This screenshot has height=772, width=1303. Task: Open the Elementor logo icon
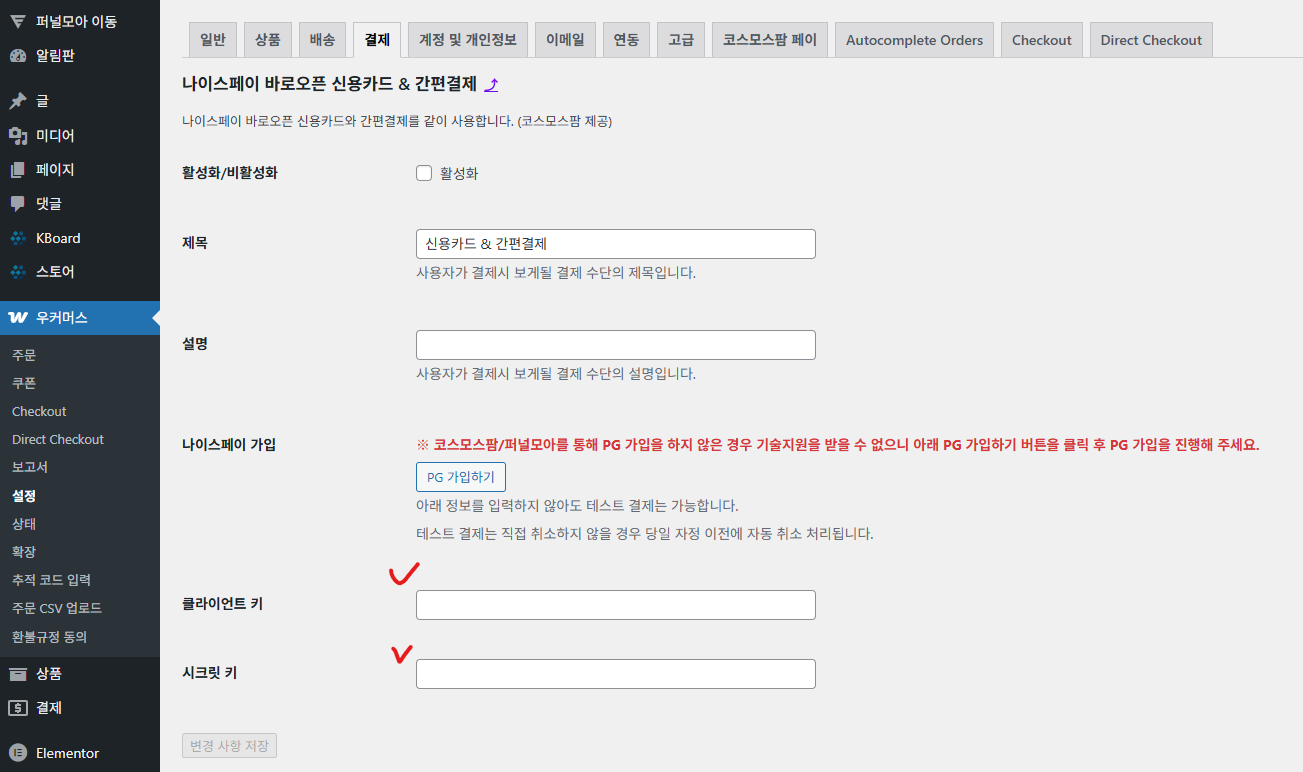[17, 753]
